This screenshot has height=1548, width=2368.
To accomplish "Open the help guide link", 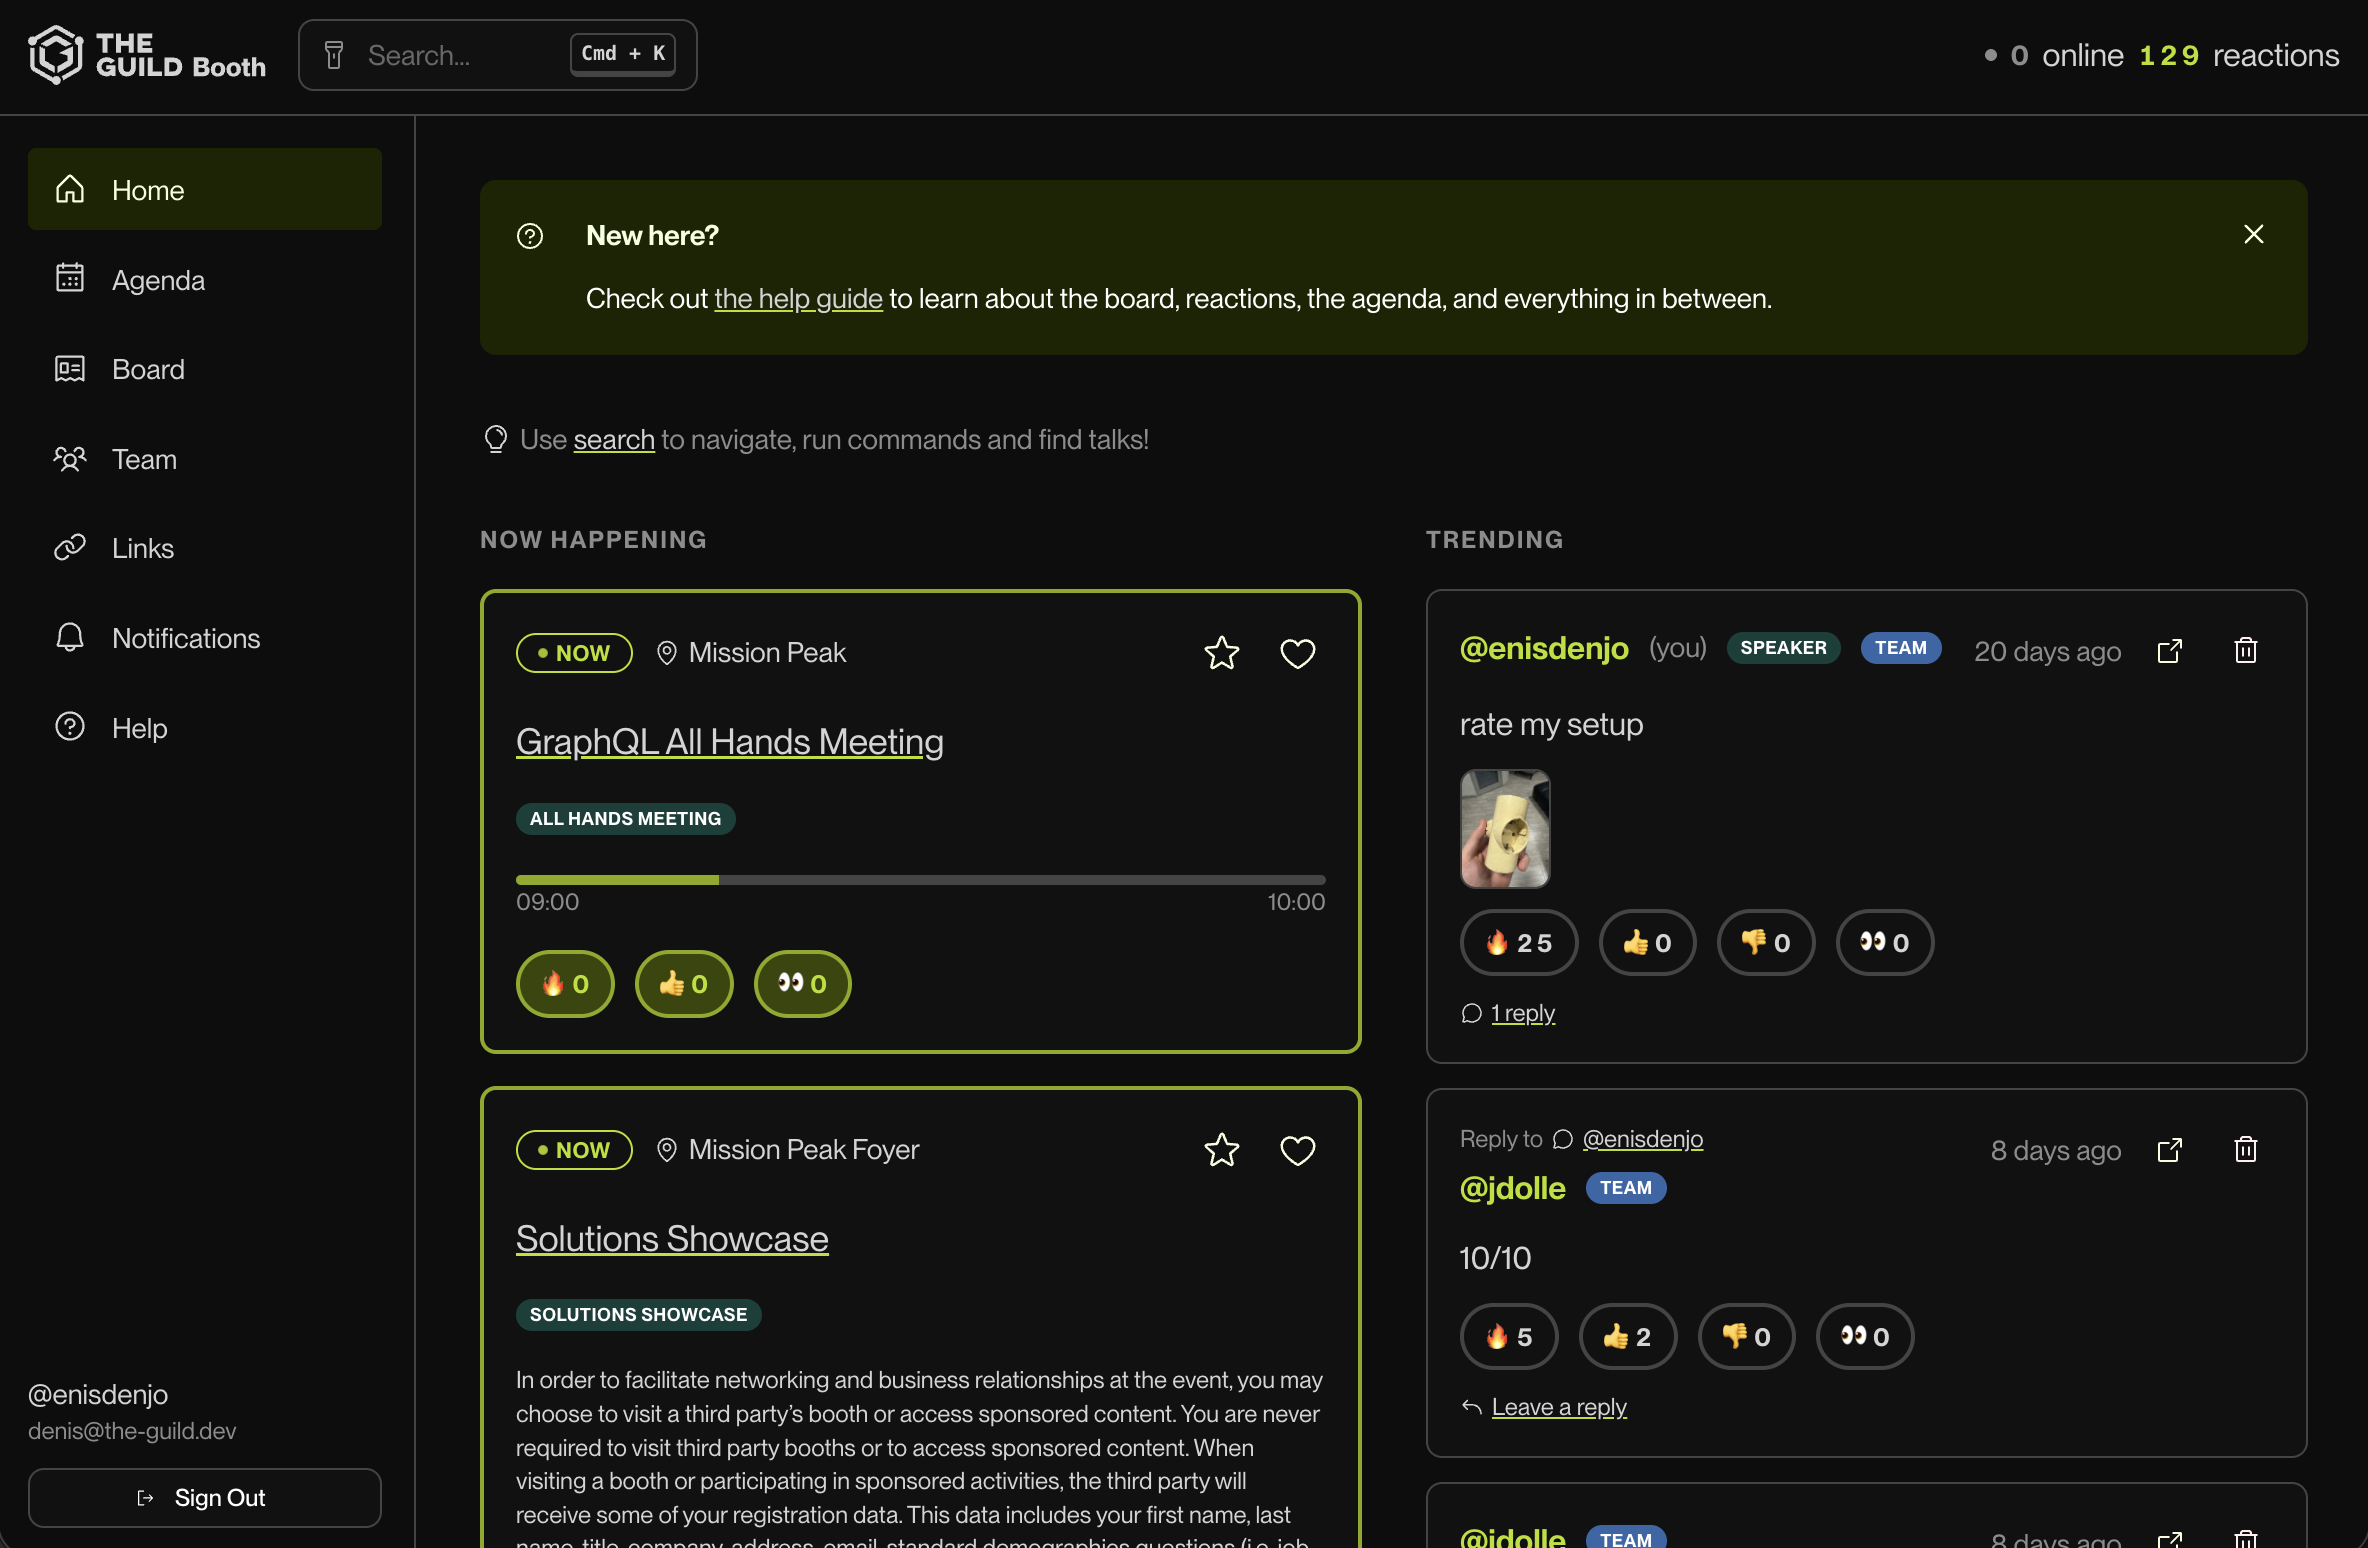I will point(798,298).
